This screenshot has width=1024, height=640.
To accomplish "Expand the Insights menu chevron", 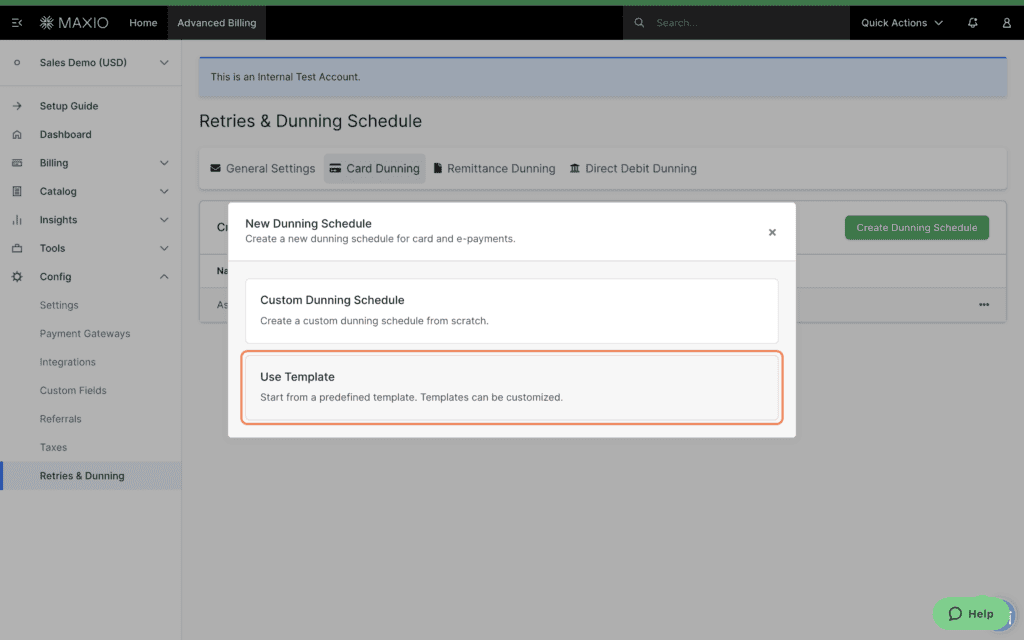I will pyautogui.click(x=164, y=220).
